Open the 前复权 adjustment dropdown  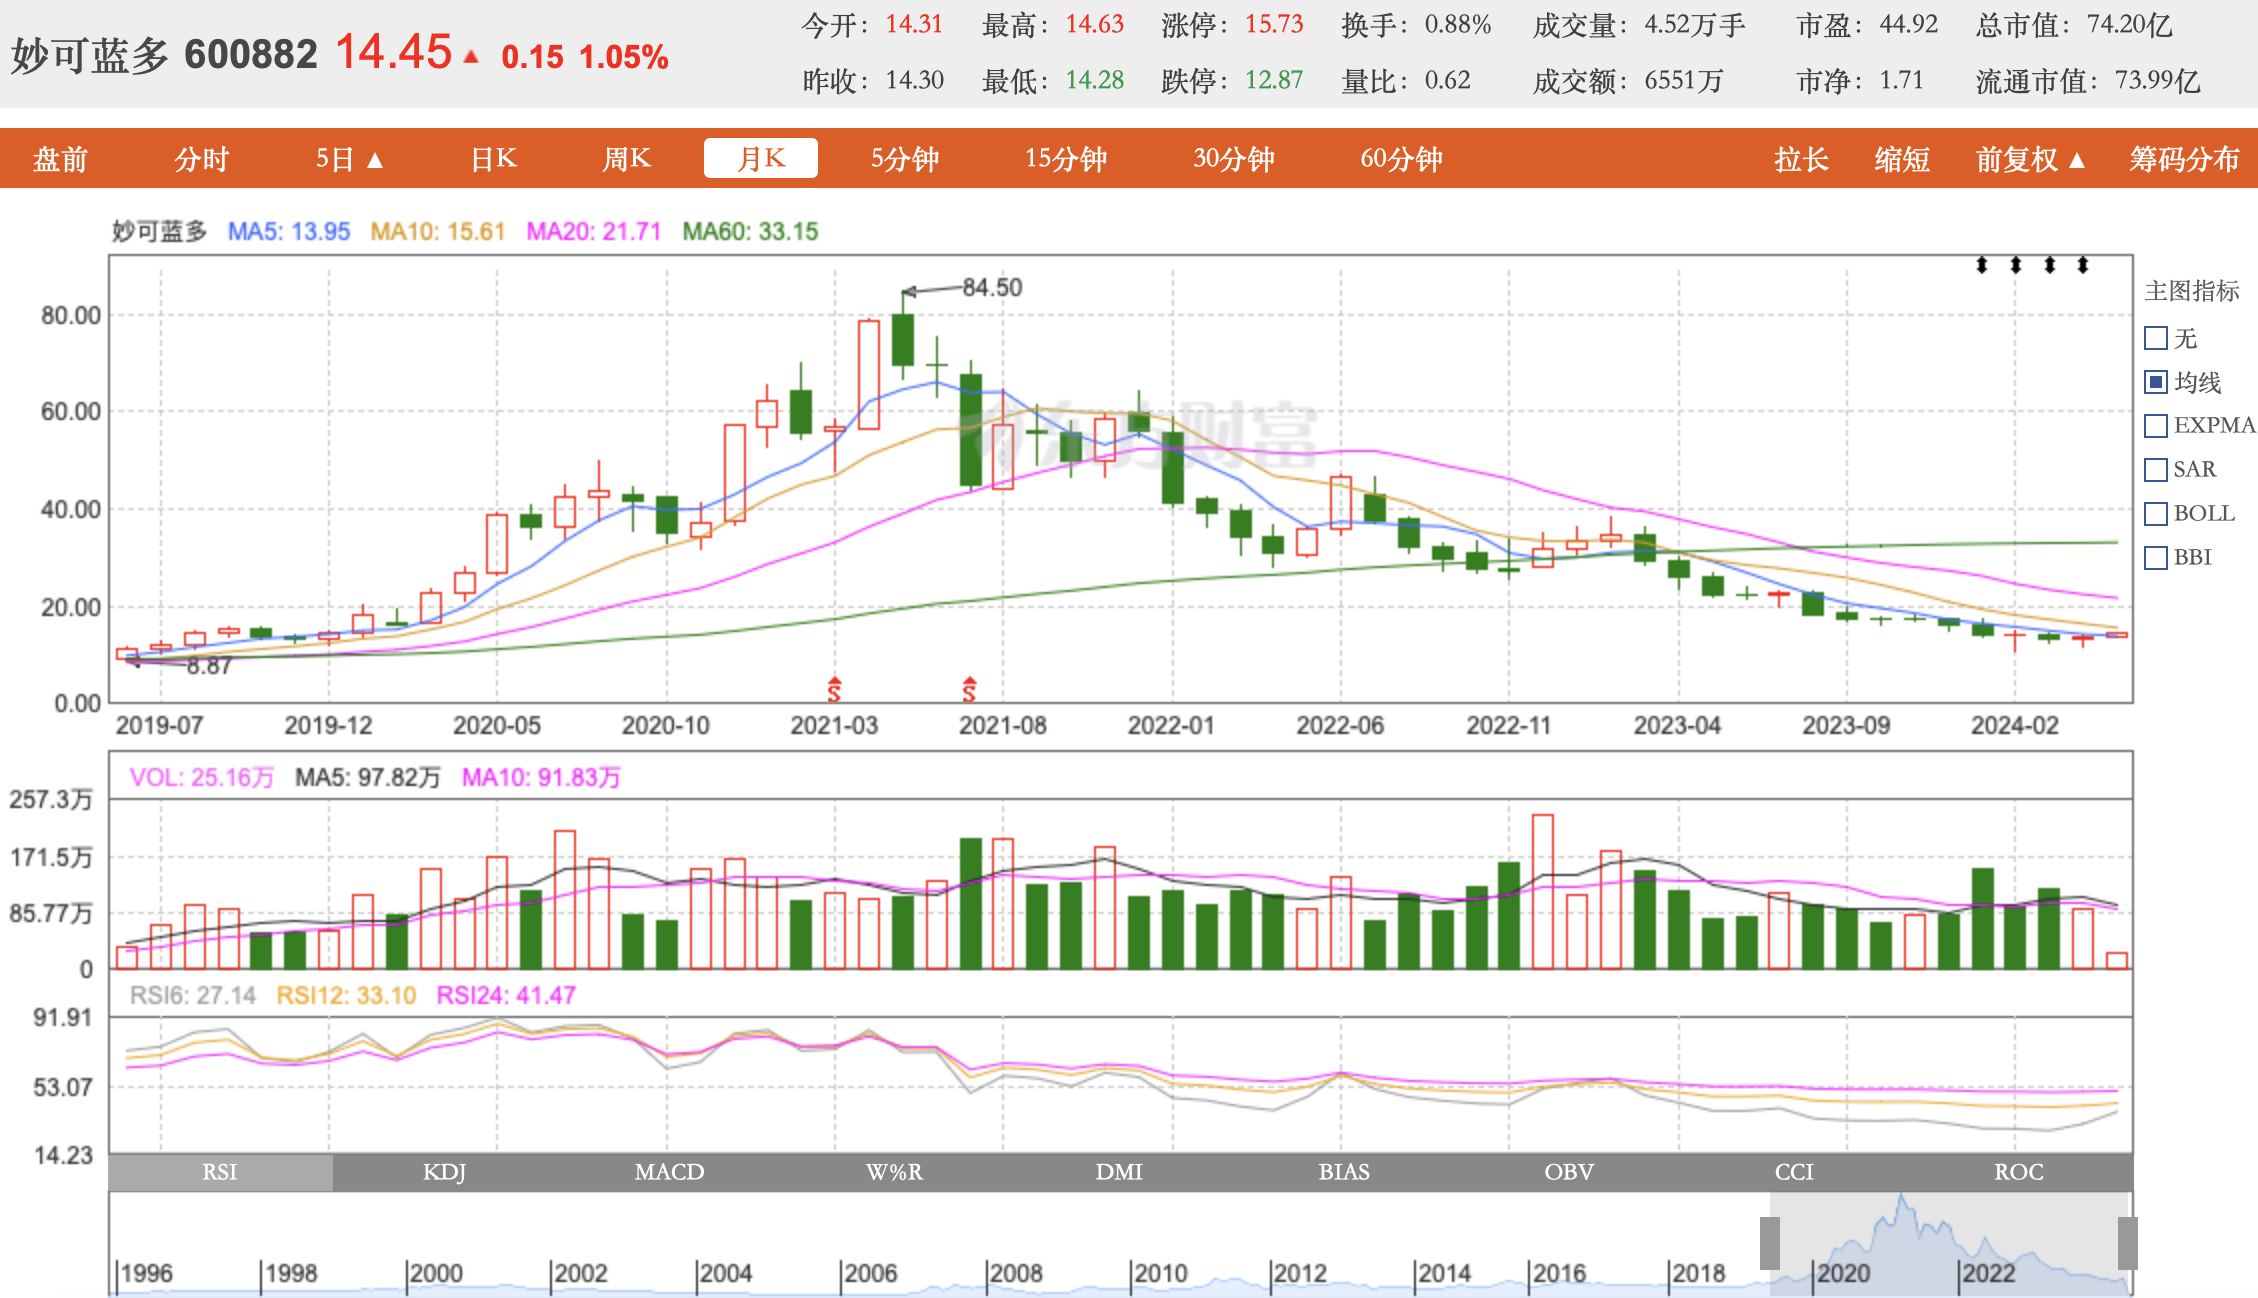click(x=2029, y=159)
